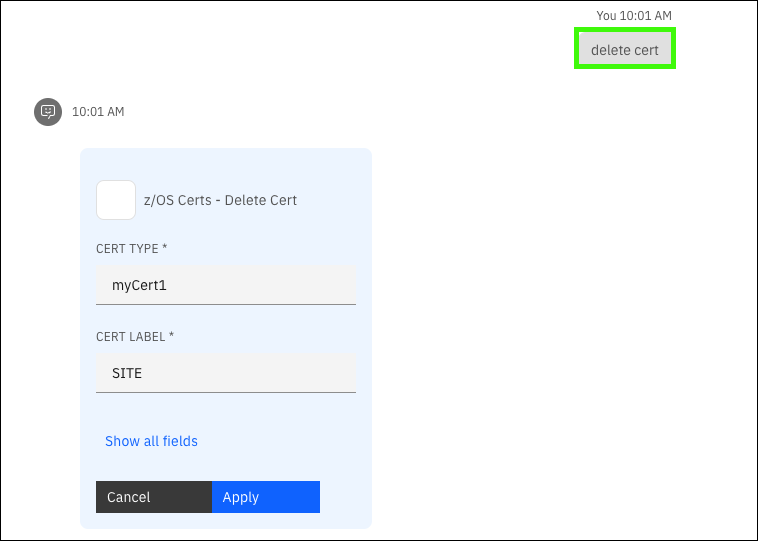
Task: Click the 'You 10:01 AM' timestamp
Action: pos(633,15)
